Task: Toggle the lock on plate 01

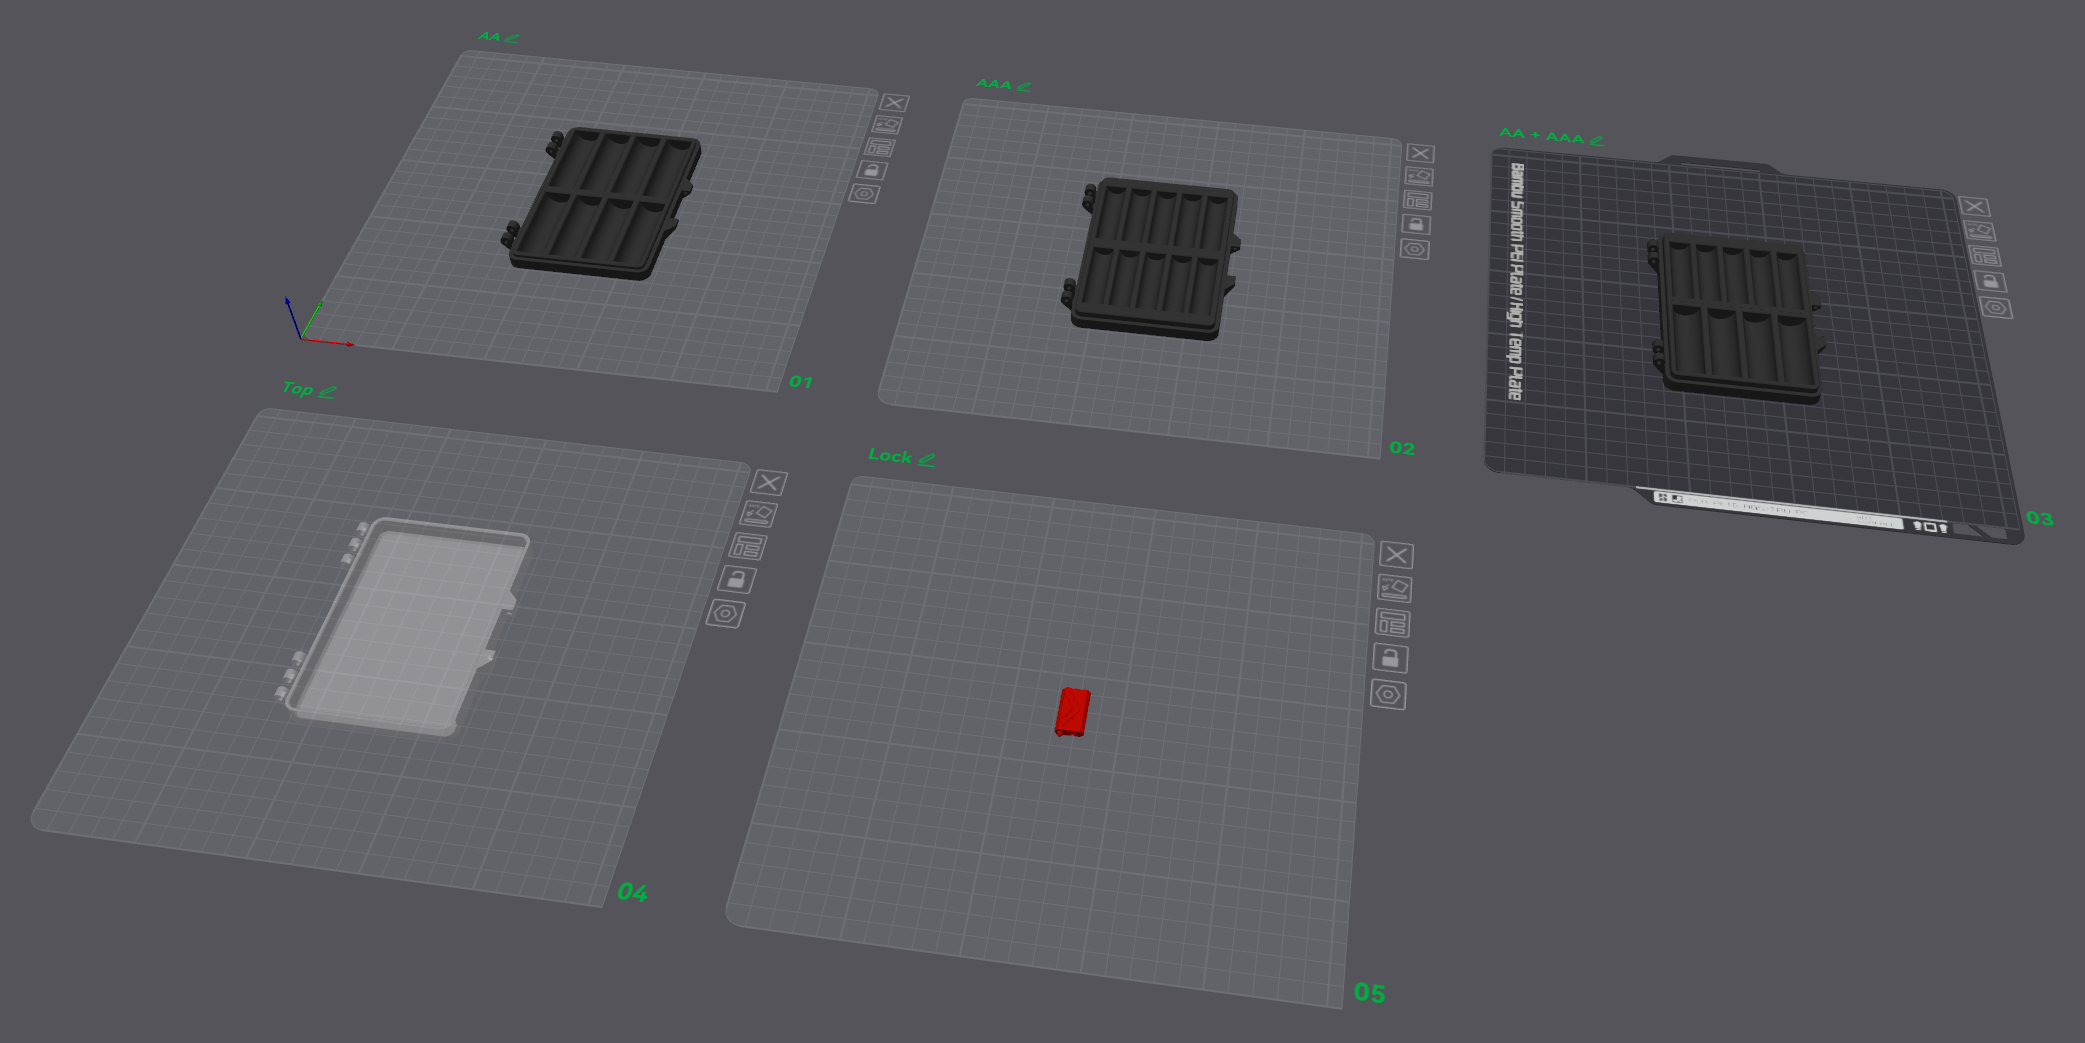Action: click(x=872, y=170)
